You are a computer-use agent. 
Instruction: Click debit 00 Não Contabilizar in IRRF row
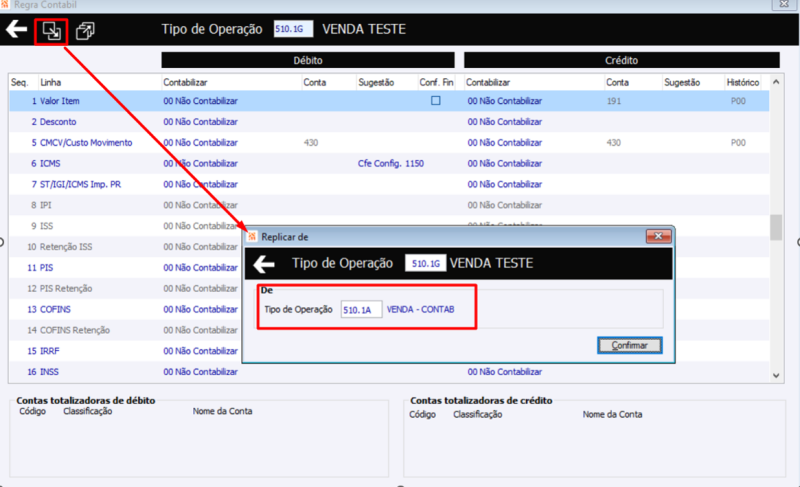pyautogui.click(x=201, y=351)
